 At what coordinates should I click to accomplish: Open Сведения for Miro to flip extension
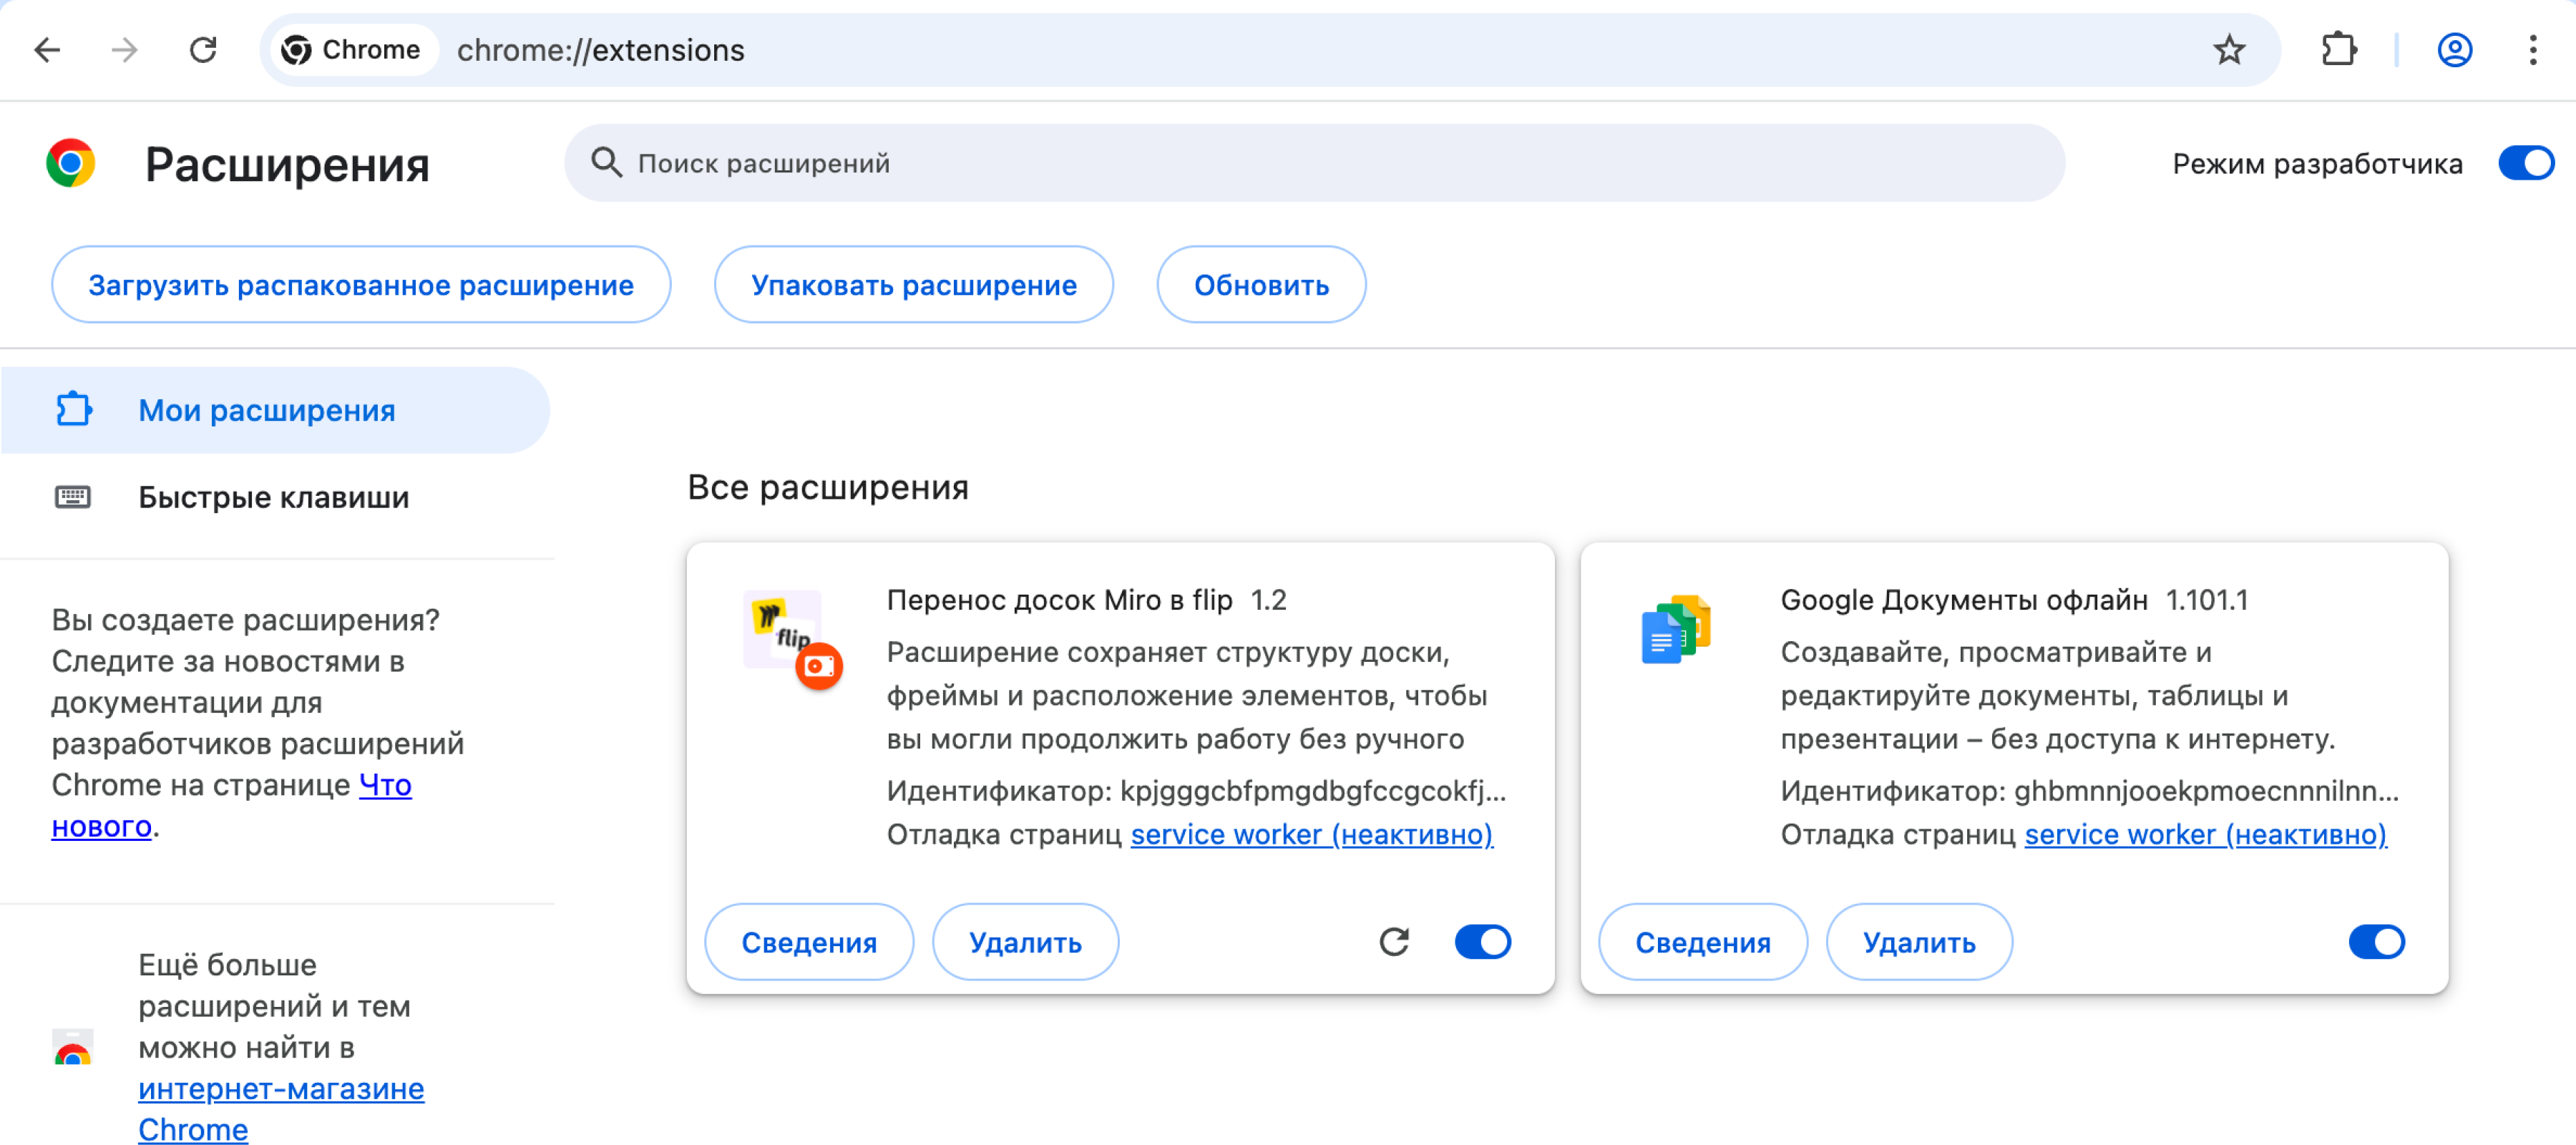809,942
